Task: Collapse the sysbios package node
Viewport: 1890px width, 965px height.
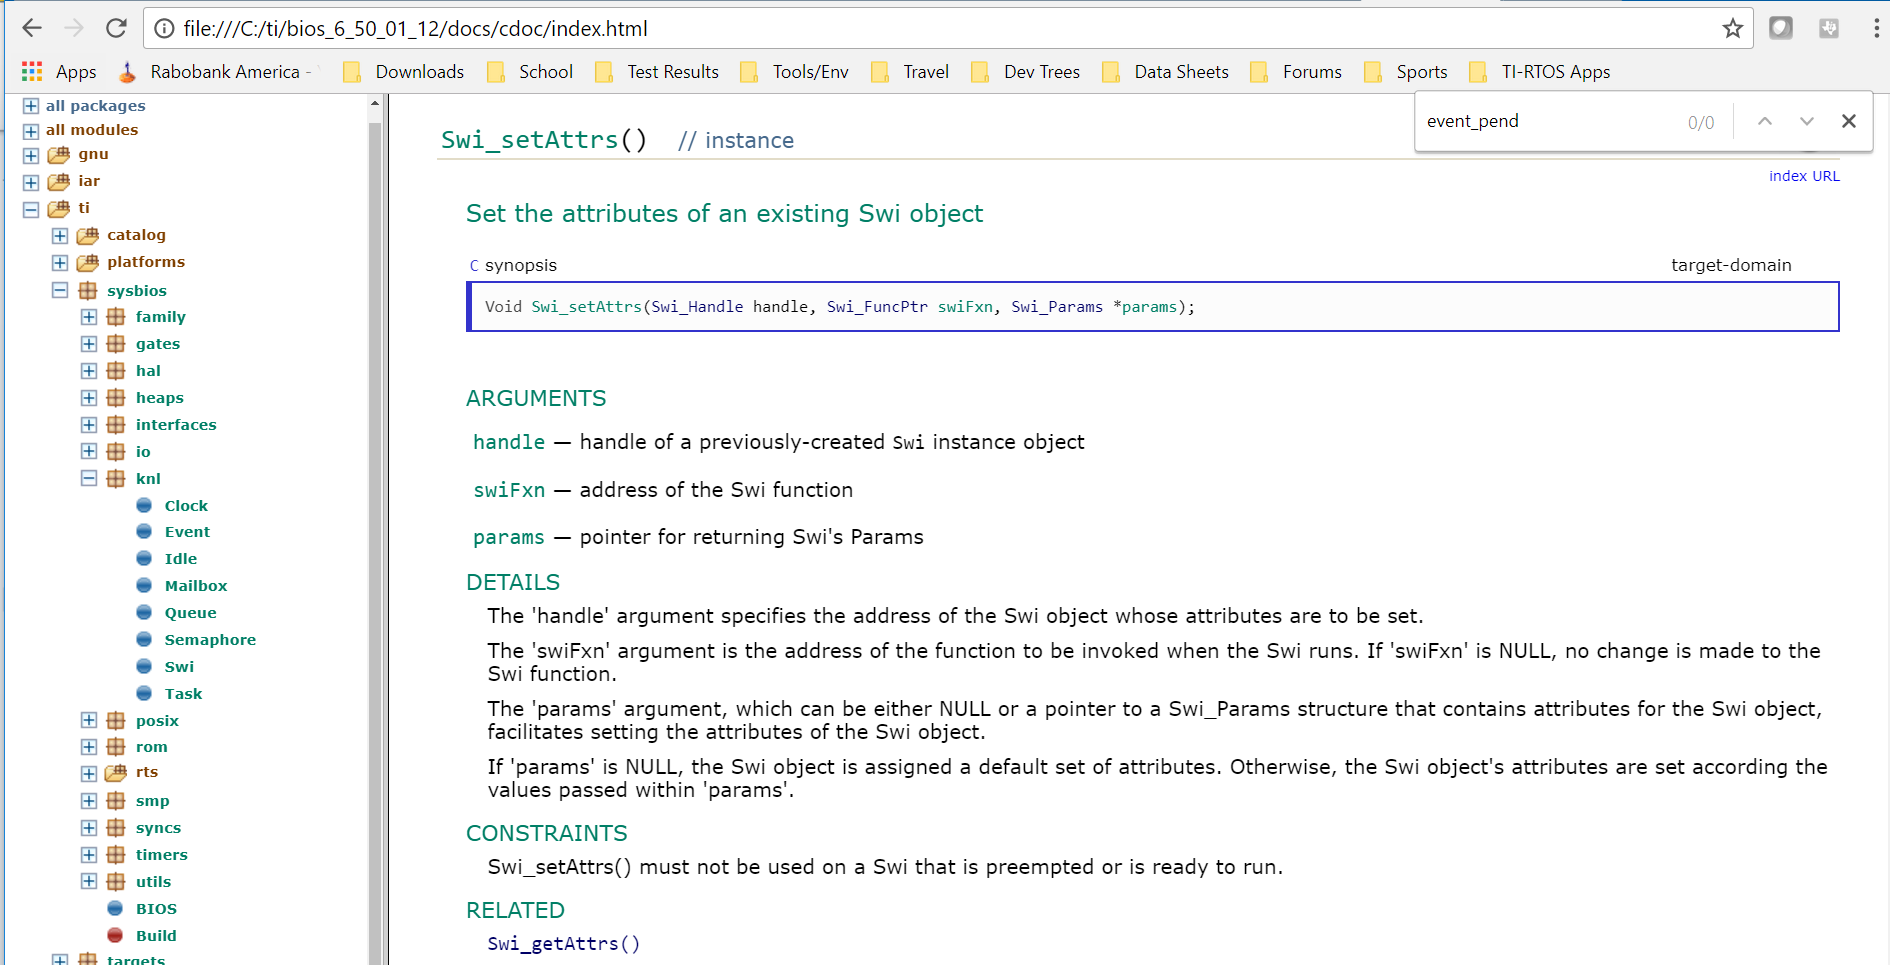Action: 60,290
